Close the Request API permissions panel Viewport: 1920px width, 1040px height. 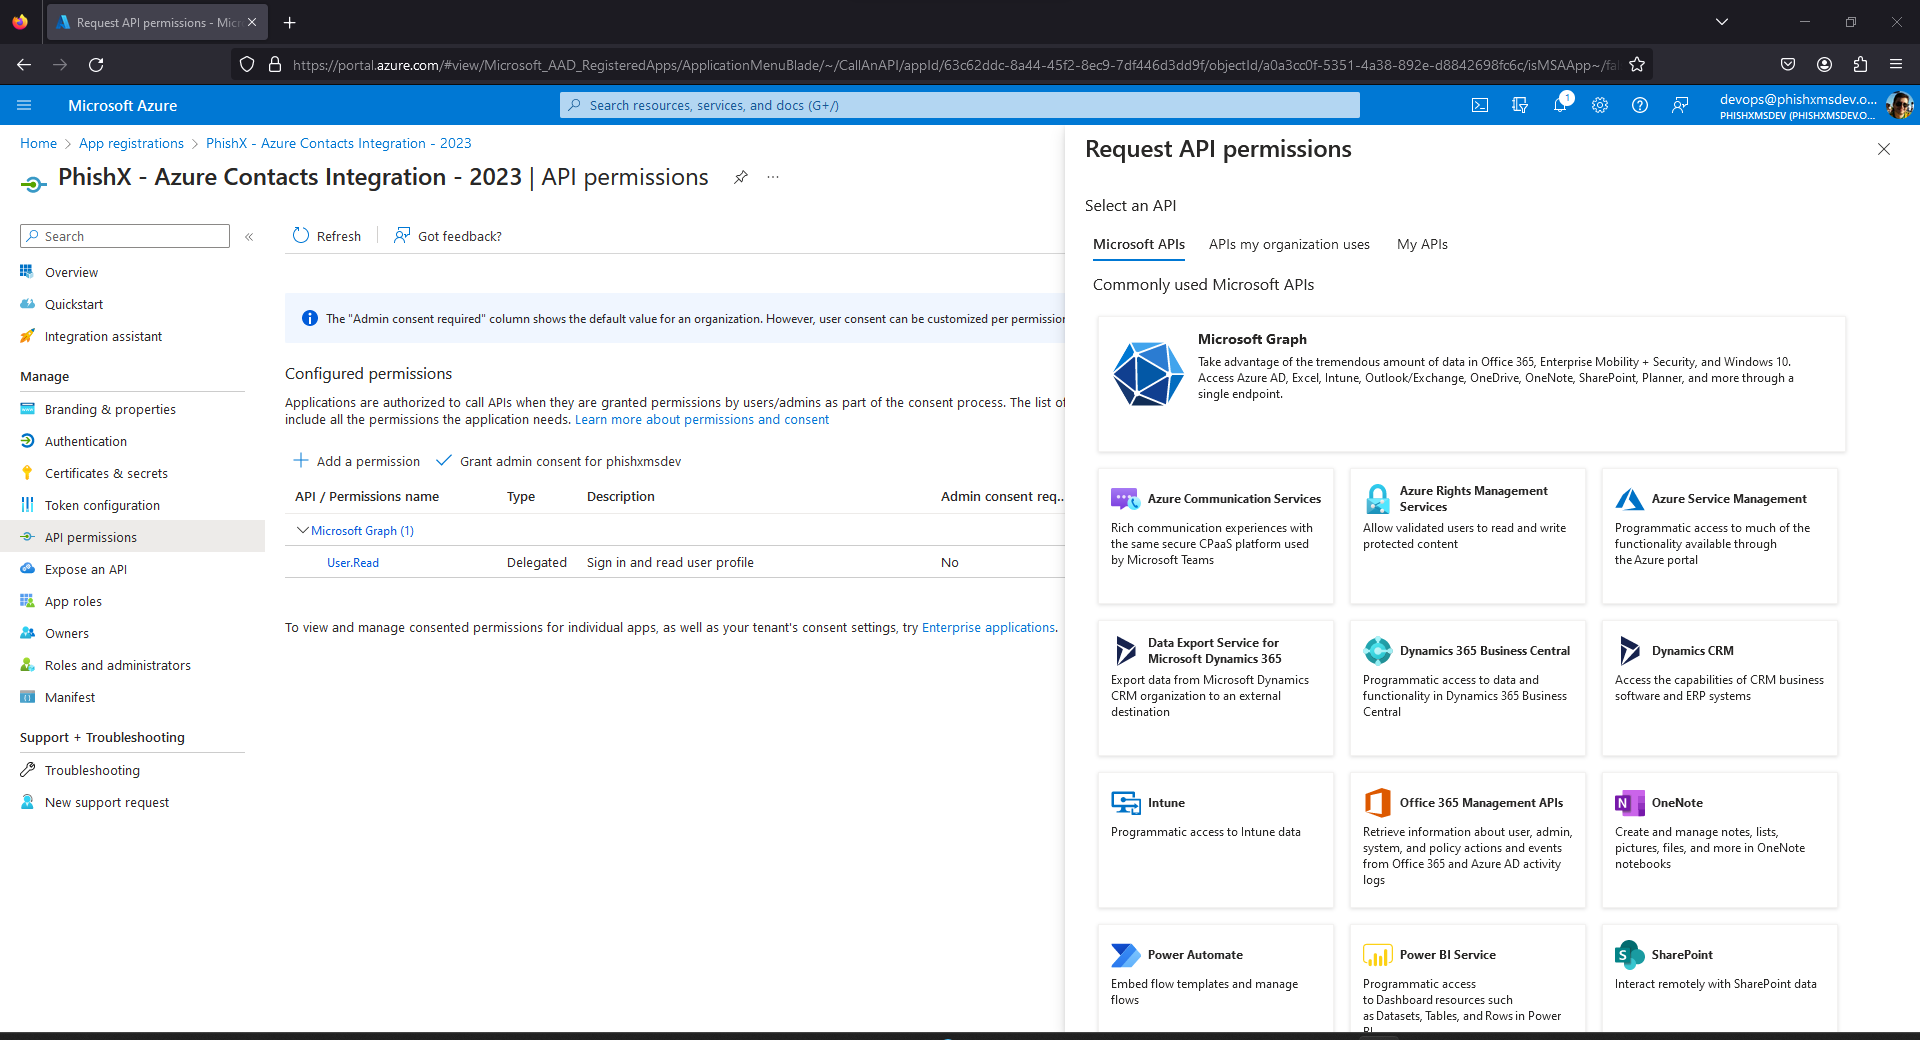(1884, 149)
